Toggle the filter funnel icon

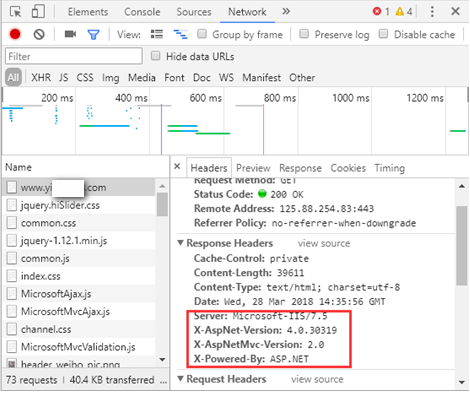tap(93, 34)
